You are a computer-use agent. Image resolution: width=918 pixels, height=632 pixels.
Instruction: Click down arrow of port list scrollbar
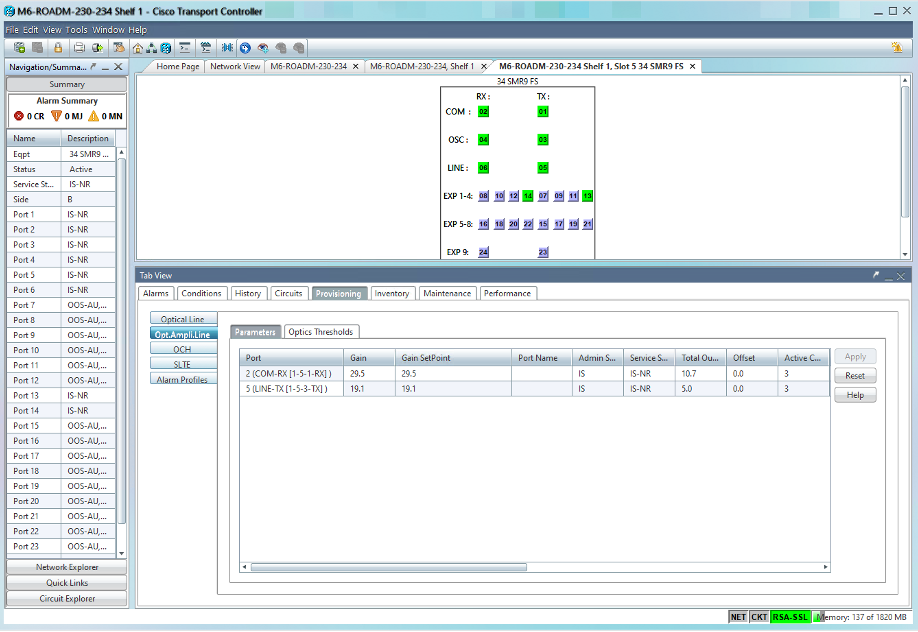click(x=121, y=554)
